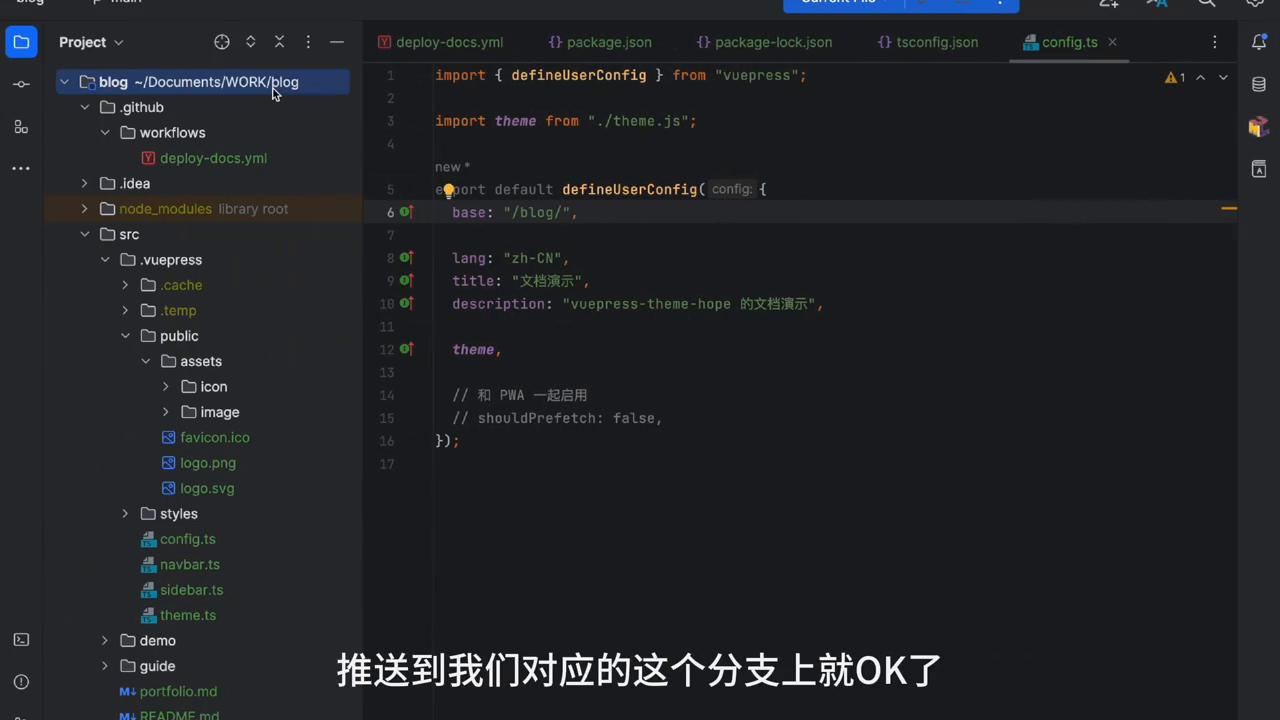Open the Documentation book icon on right sidebar
The image size is (1280, 720).
1259,169
